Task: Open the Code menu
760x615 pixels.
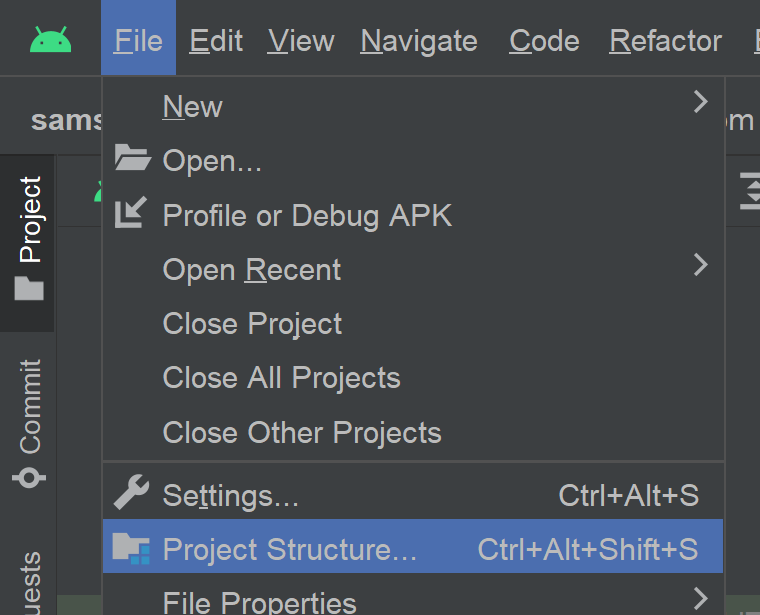Action: pyautogui.click(x=544, y=41)
